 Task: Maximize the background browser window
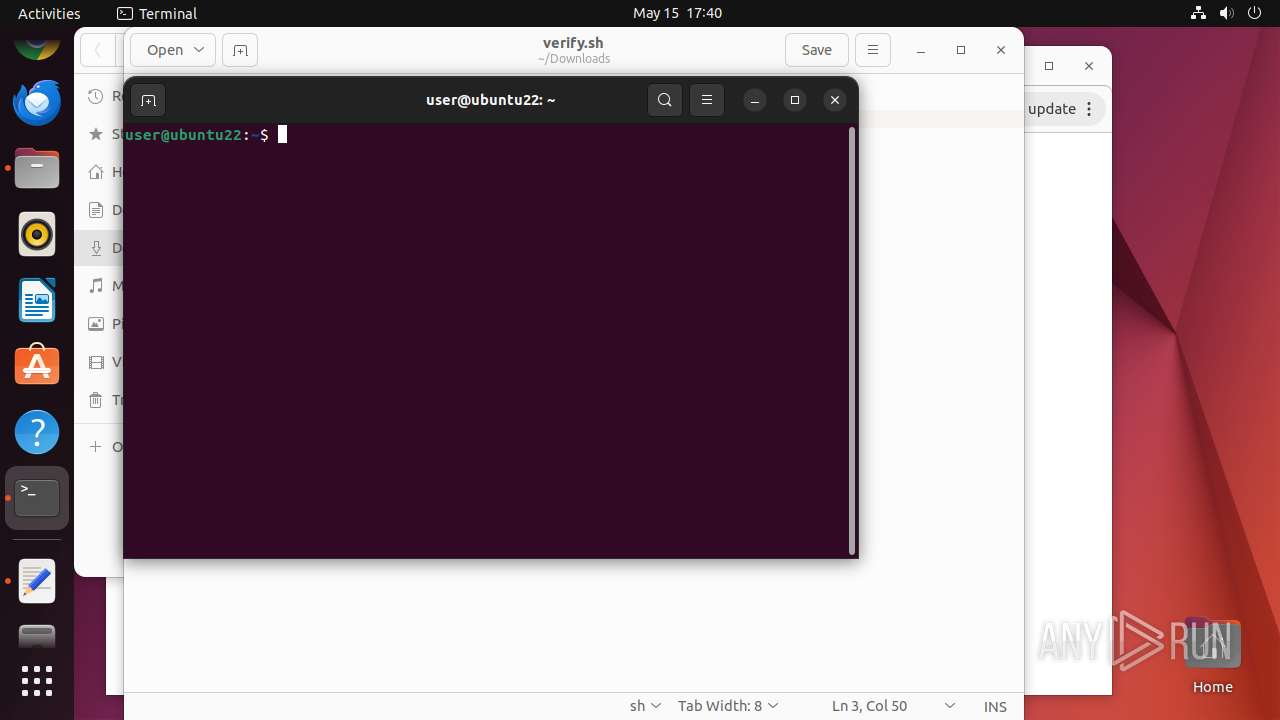[x=1049, y=66]
